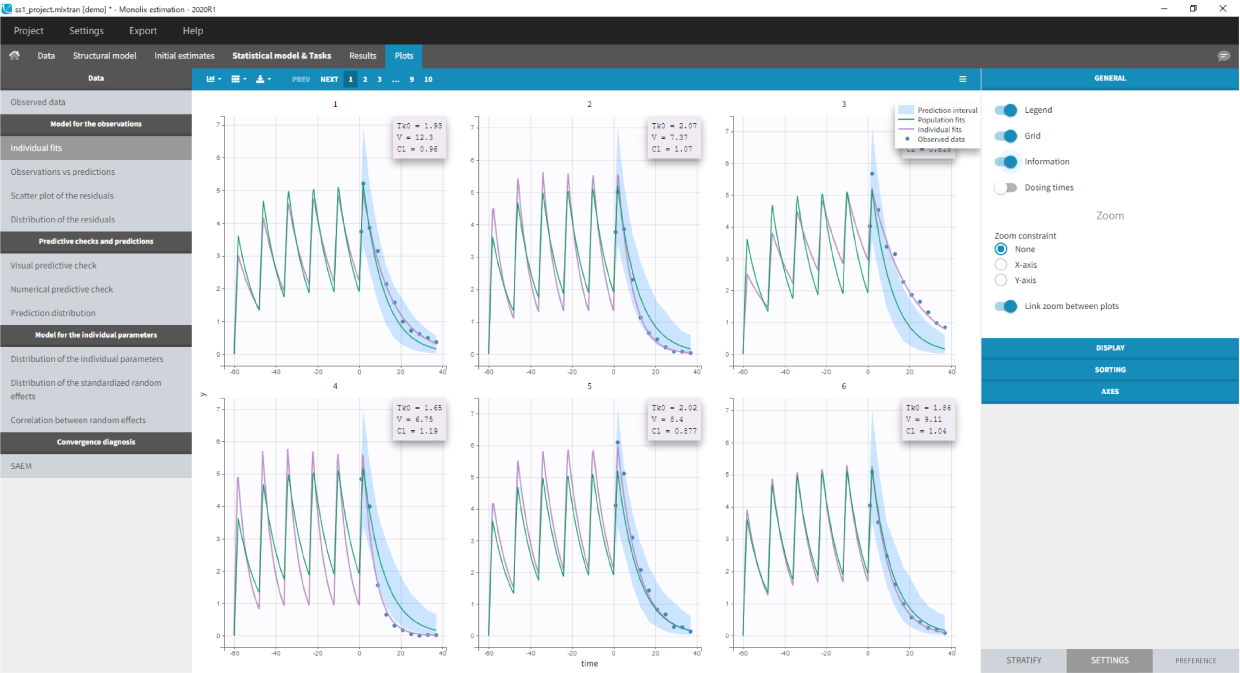Open the Help menu

(x=193, y=31)
